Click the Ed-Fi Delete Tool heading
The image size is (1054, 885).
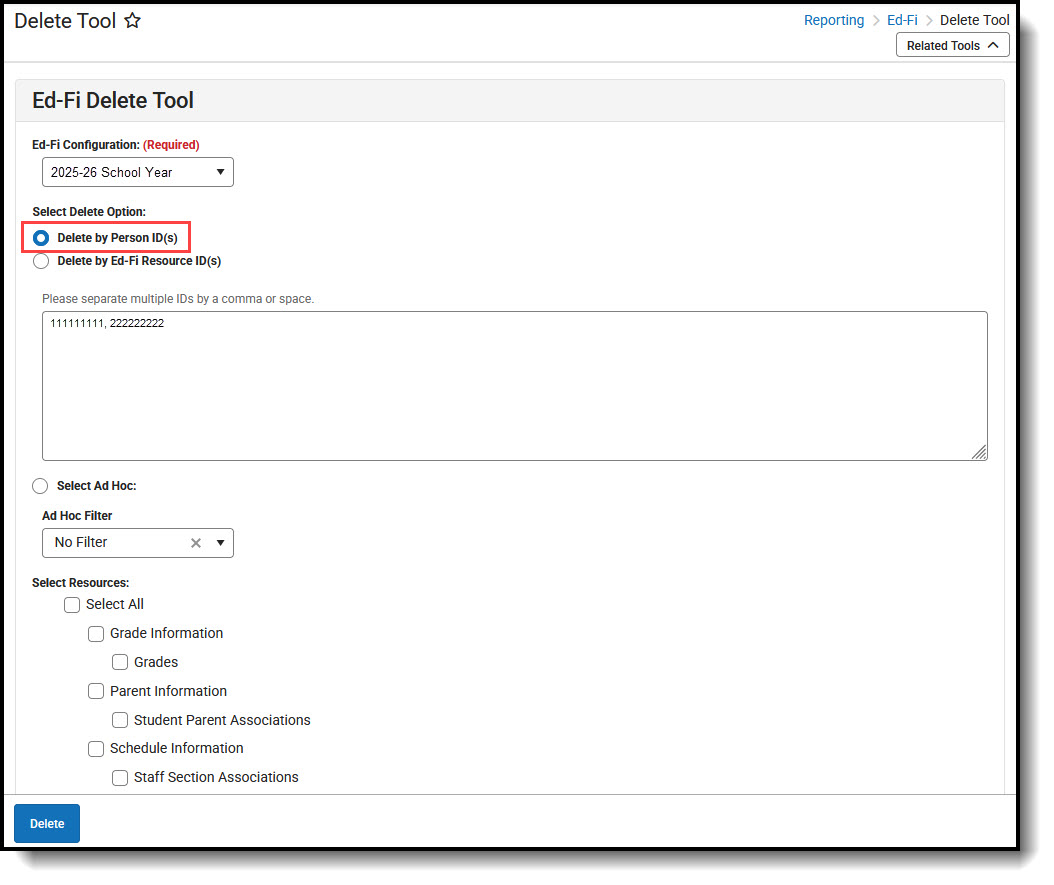coord(113,101)
